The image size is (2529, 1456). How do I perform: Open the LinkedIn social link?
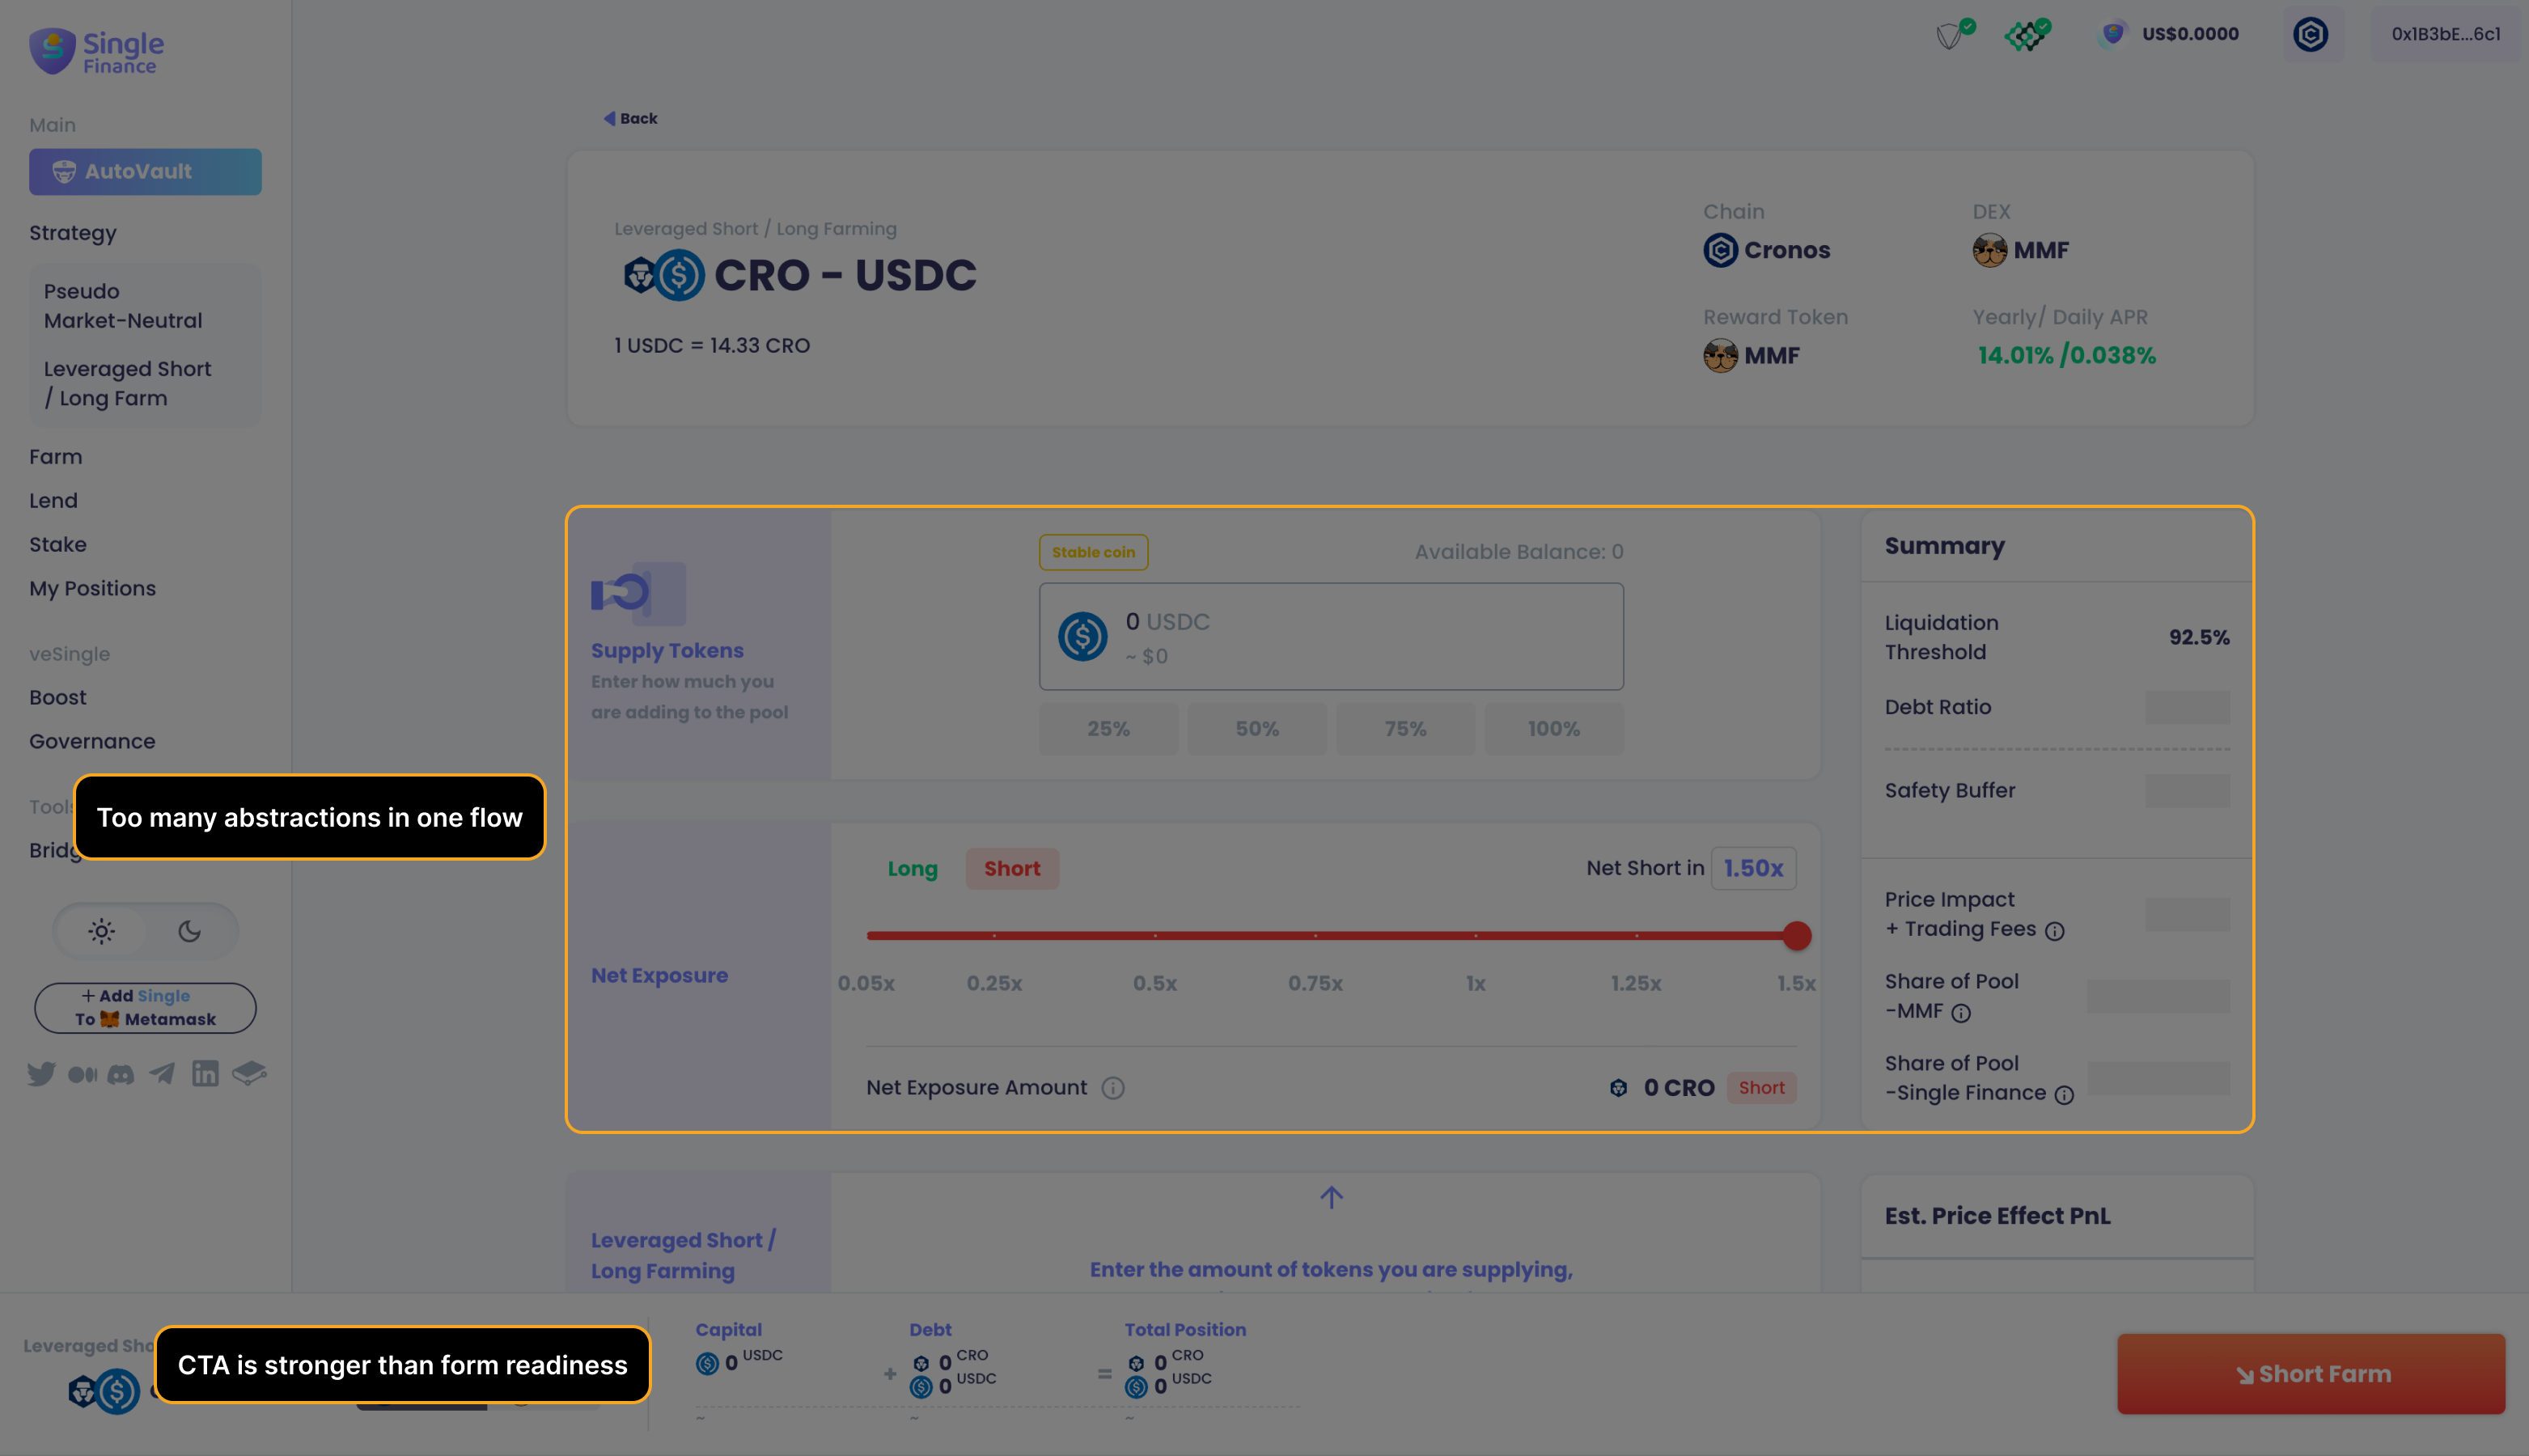(205, 1074)
